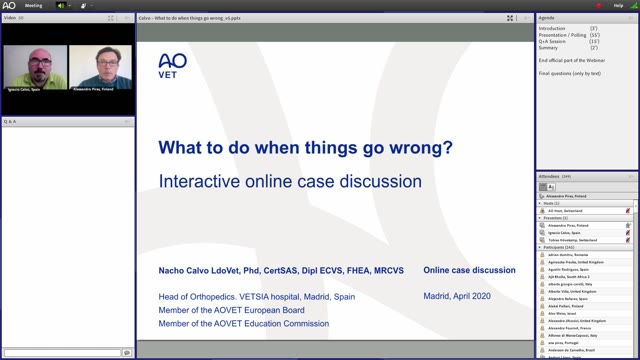Click the Attendees pod title
The height and width of the screenshot is (360, 640).
[x=549, y=176]
